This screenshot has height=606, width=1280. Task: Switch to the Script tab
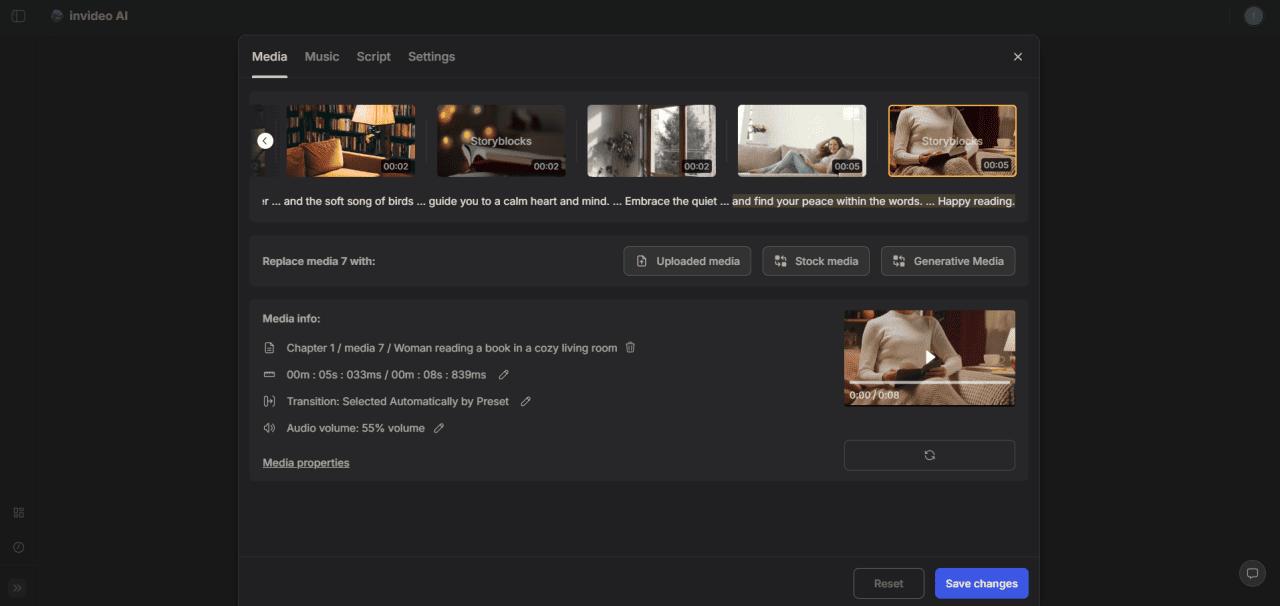[x=373, y=56]
